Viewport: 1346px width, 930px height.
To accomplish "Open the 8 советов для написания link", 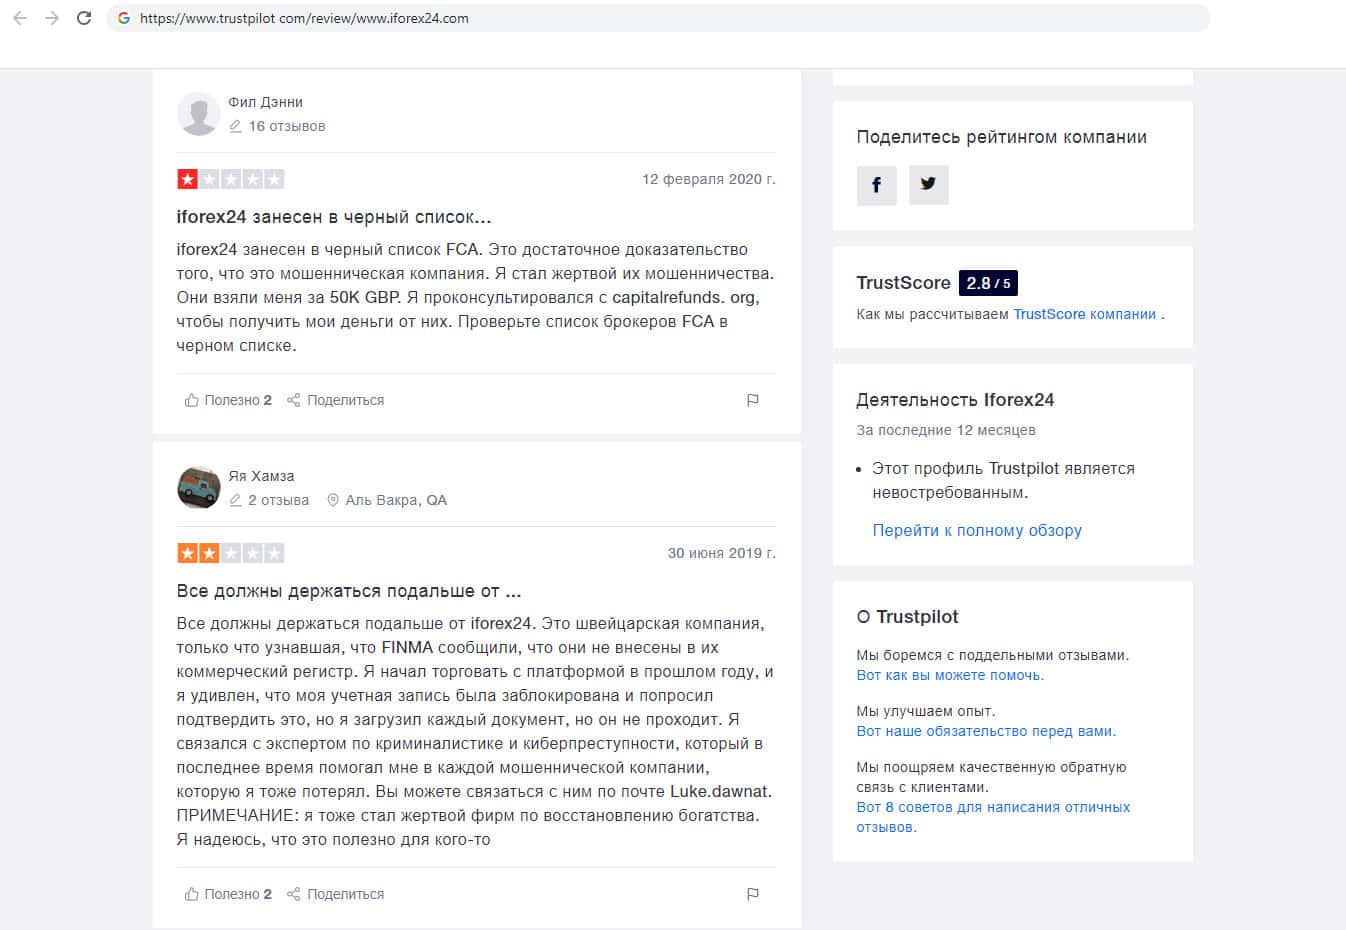I will tap(993, 807).
